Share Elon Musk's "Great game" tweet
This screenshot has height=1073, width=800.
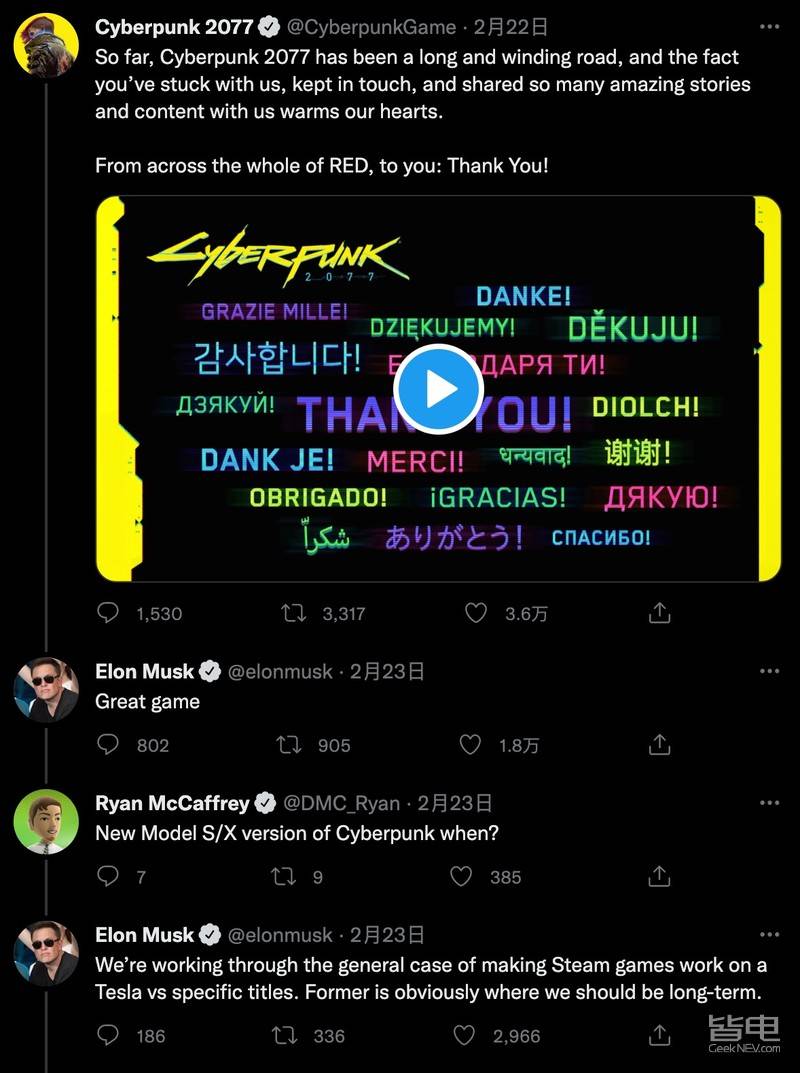pyautogui.click(x=659, y=744)
